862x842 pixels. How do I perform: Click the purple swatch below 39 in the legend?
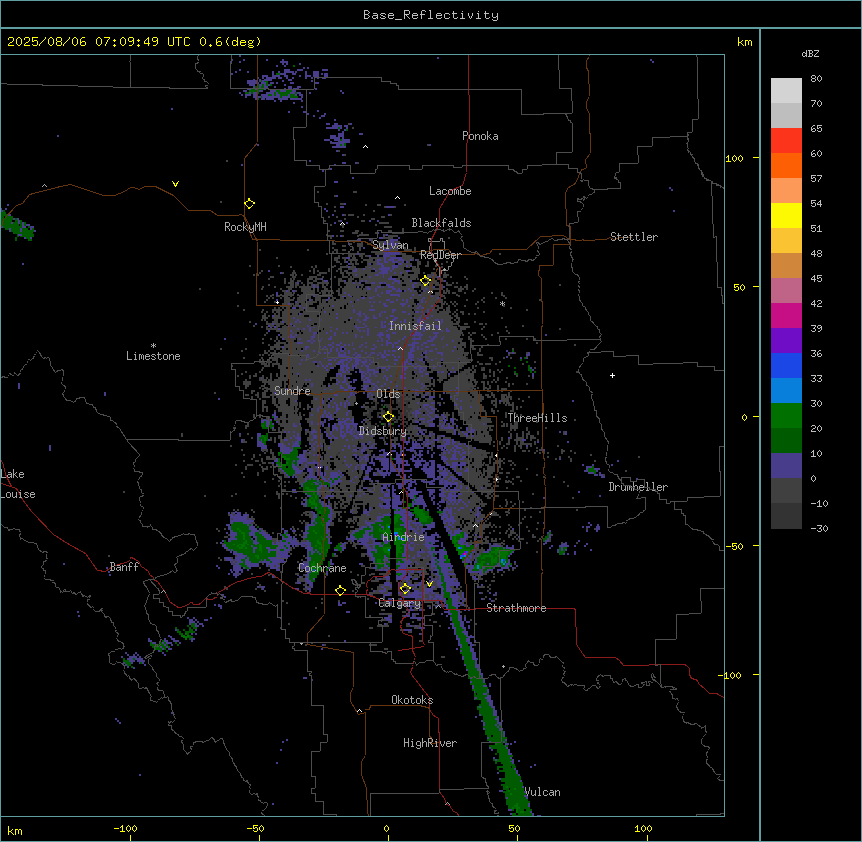tap(786, 340)
